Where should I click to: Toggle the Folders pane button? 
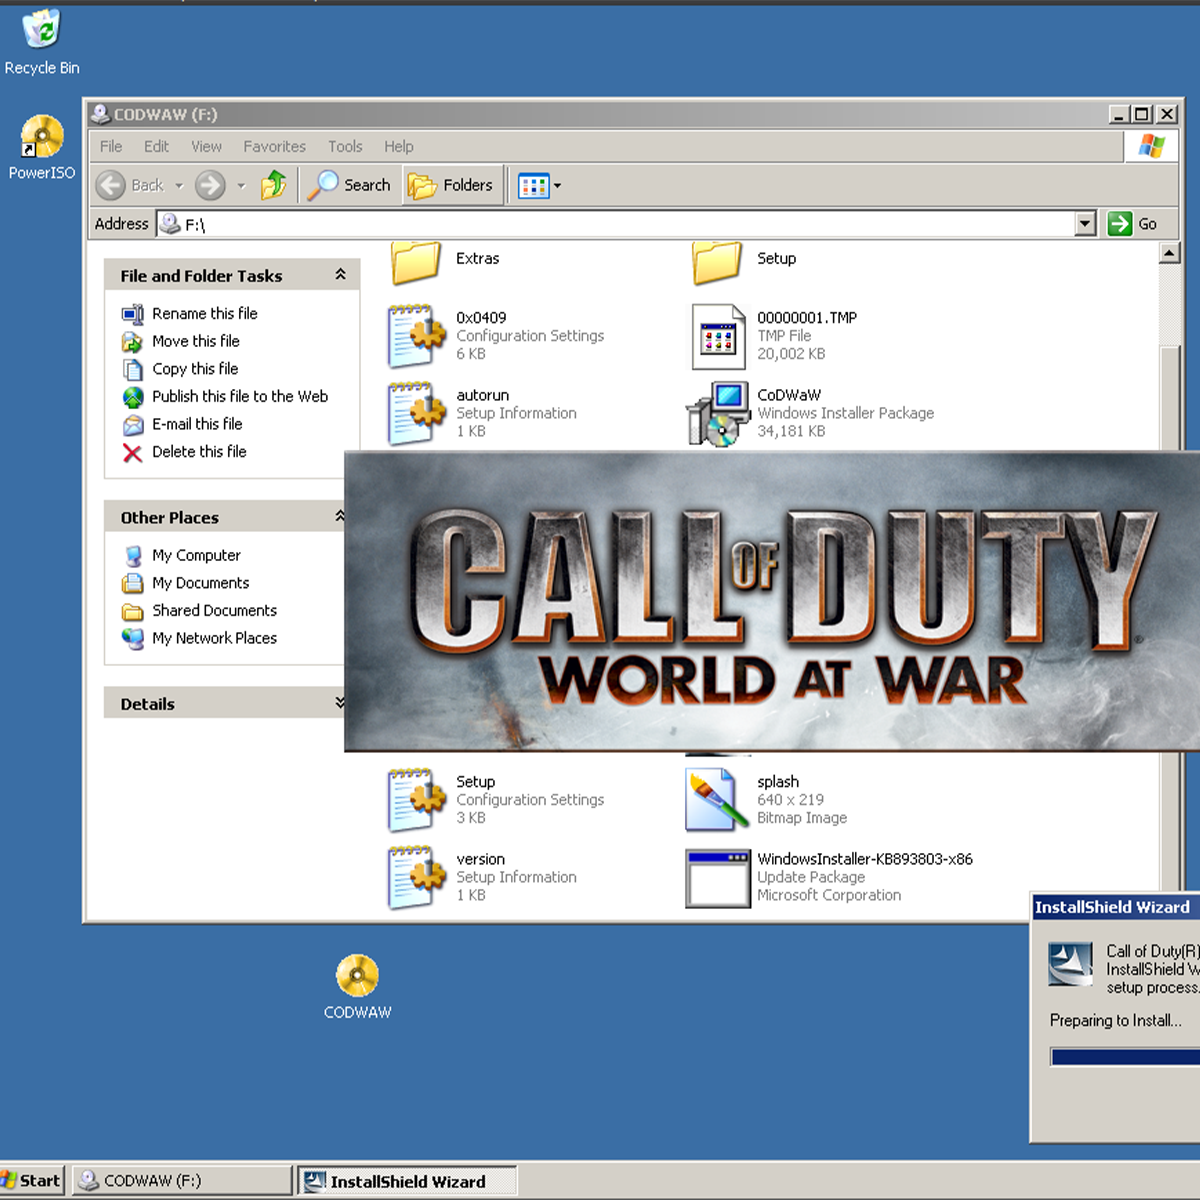click(x=451, y=185)
